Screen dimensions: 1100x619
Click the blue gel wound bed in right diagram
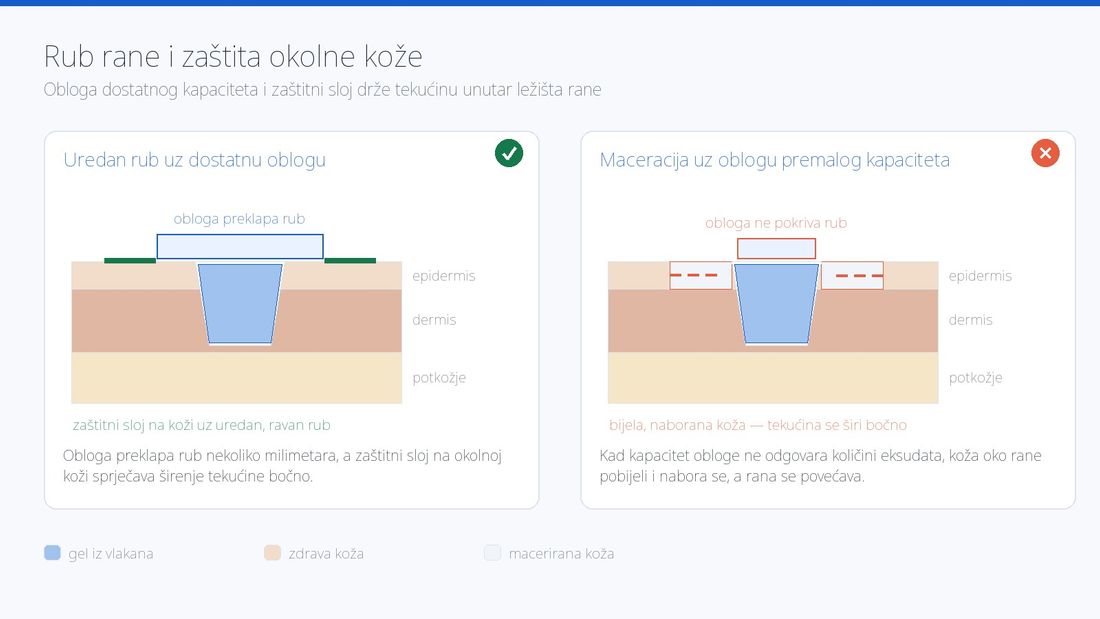777,304
